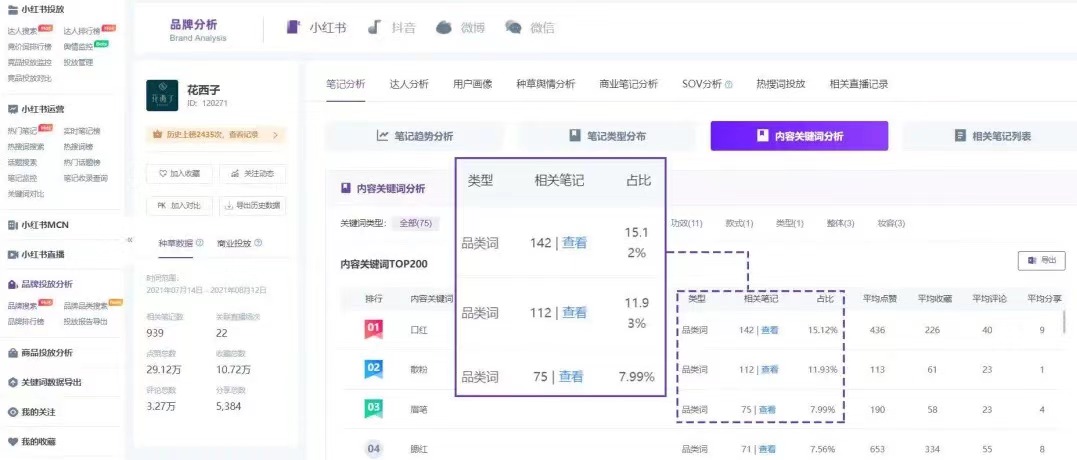Open 达人排行榜 in the sidebar
Viewport: 1077px width, 460px height.
pyautogui.click(x=82, y=31)
